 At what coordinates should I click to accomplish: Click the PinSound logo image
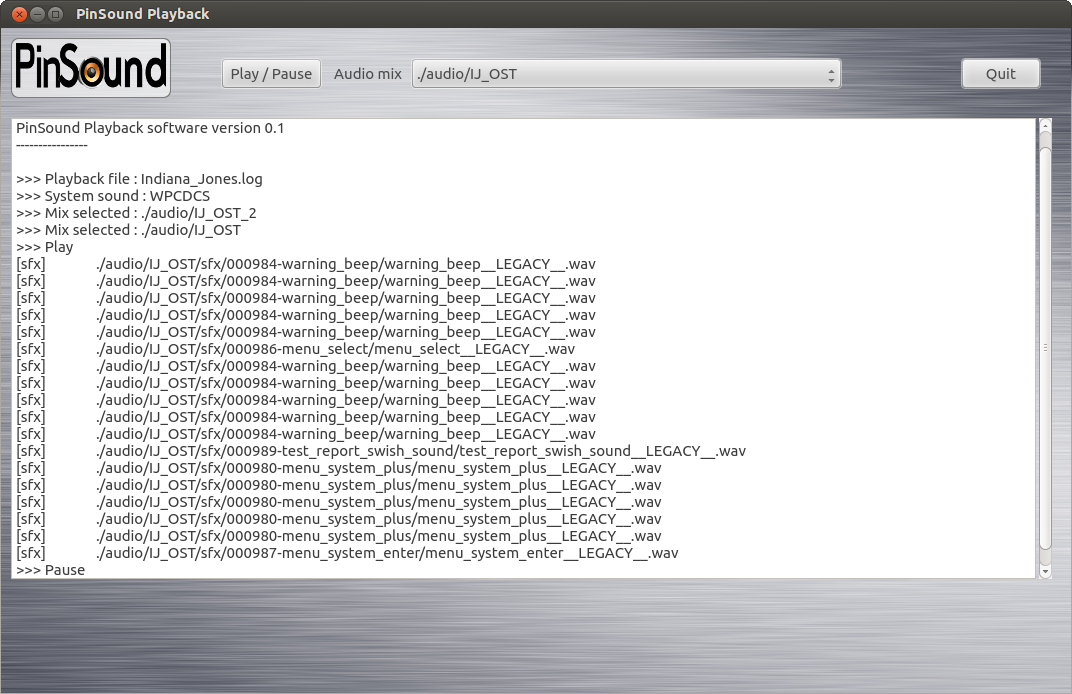tap(91, 68)
